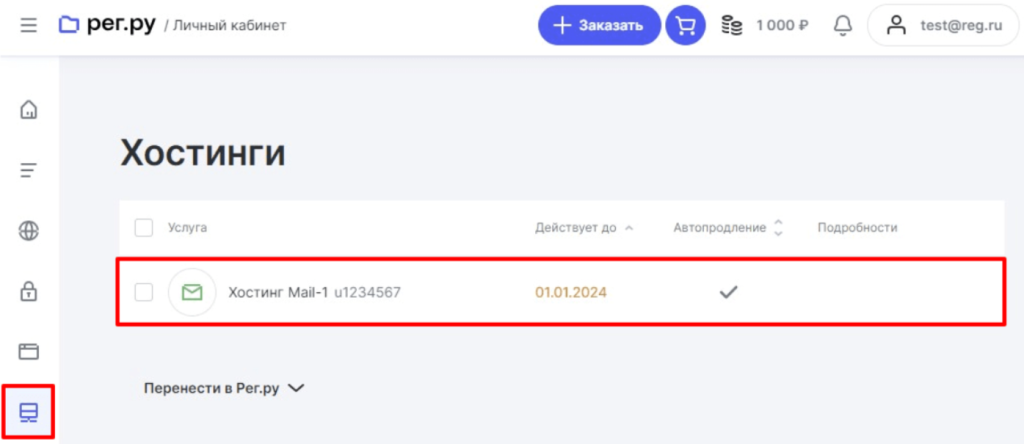
Task: Toggle the select-all checkbox in header
Action: pos(144,228)
